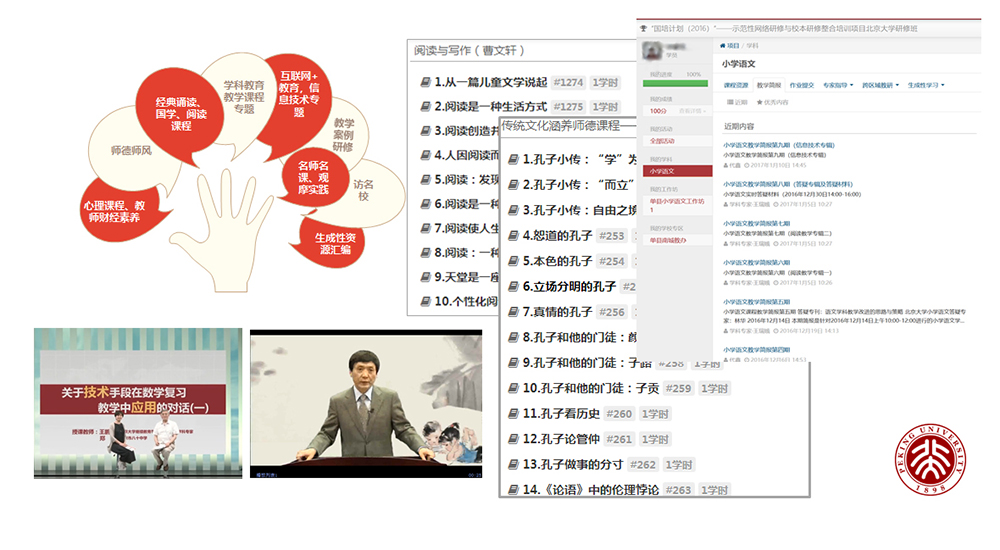Open 小学语文教学简报第五期 link

click(x=756, y=302)
